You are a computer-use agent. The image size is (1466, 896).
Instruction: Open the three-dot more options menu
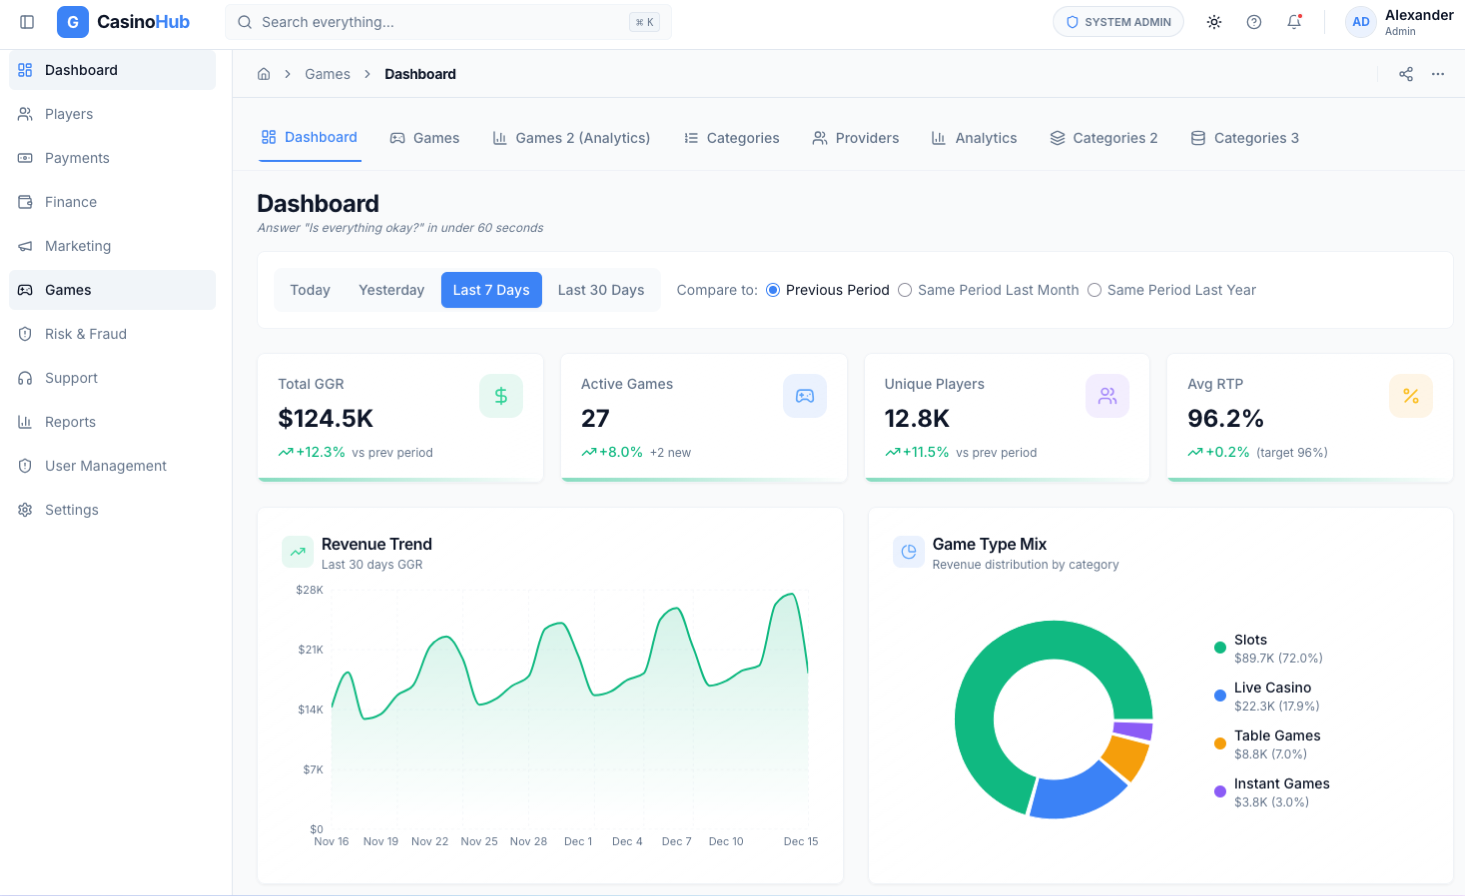pos(1438,74)
